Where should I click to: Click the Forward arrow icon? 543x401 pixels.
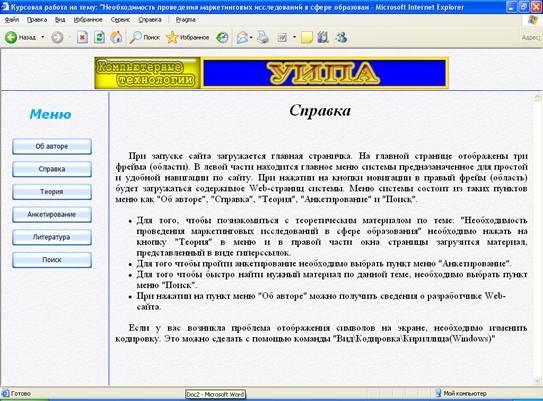pyautogui.click(x=57, y=37)
